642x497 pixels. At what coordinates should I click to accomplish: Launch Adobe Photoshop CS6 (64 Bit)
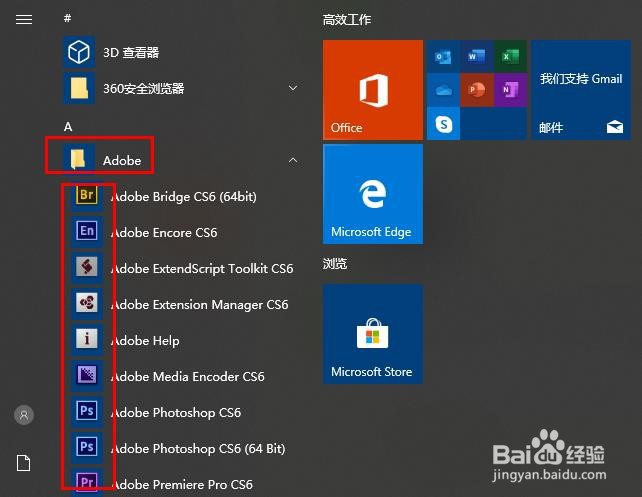198,449
